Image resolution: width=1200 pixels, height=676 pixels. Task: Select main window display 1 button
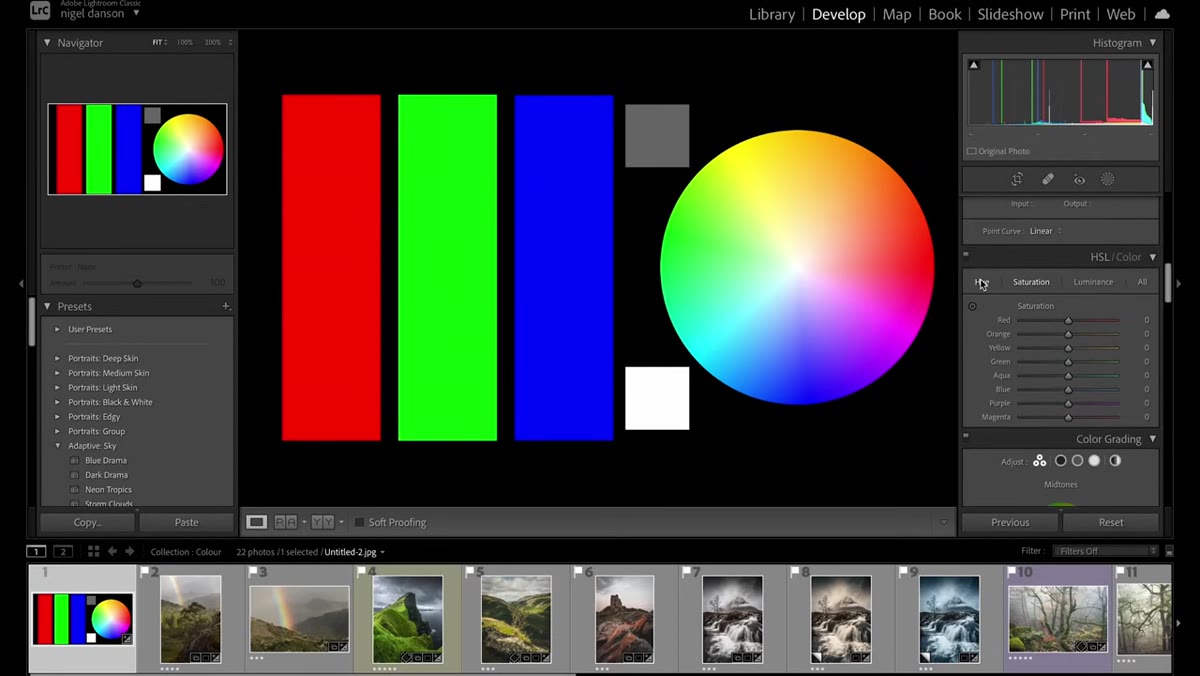[x=36, y=551]
